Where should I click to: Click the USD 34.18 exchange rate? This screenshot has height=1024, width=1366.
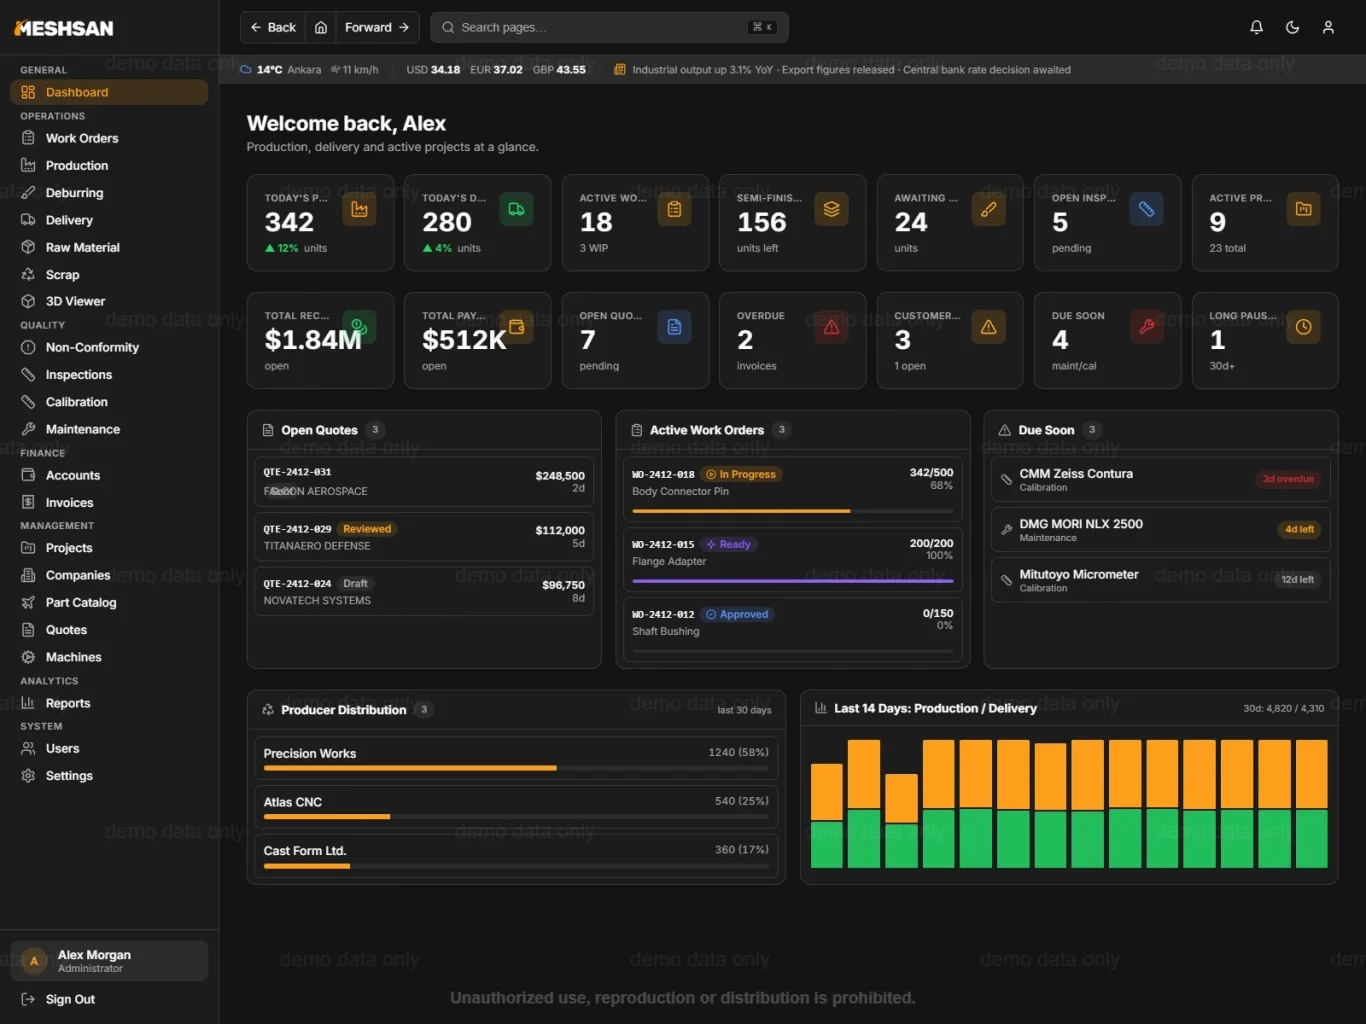click(433, 70)
